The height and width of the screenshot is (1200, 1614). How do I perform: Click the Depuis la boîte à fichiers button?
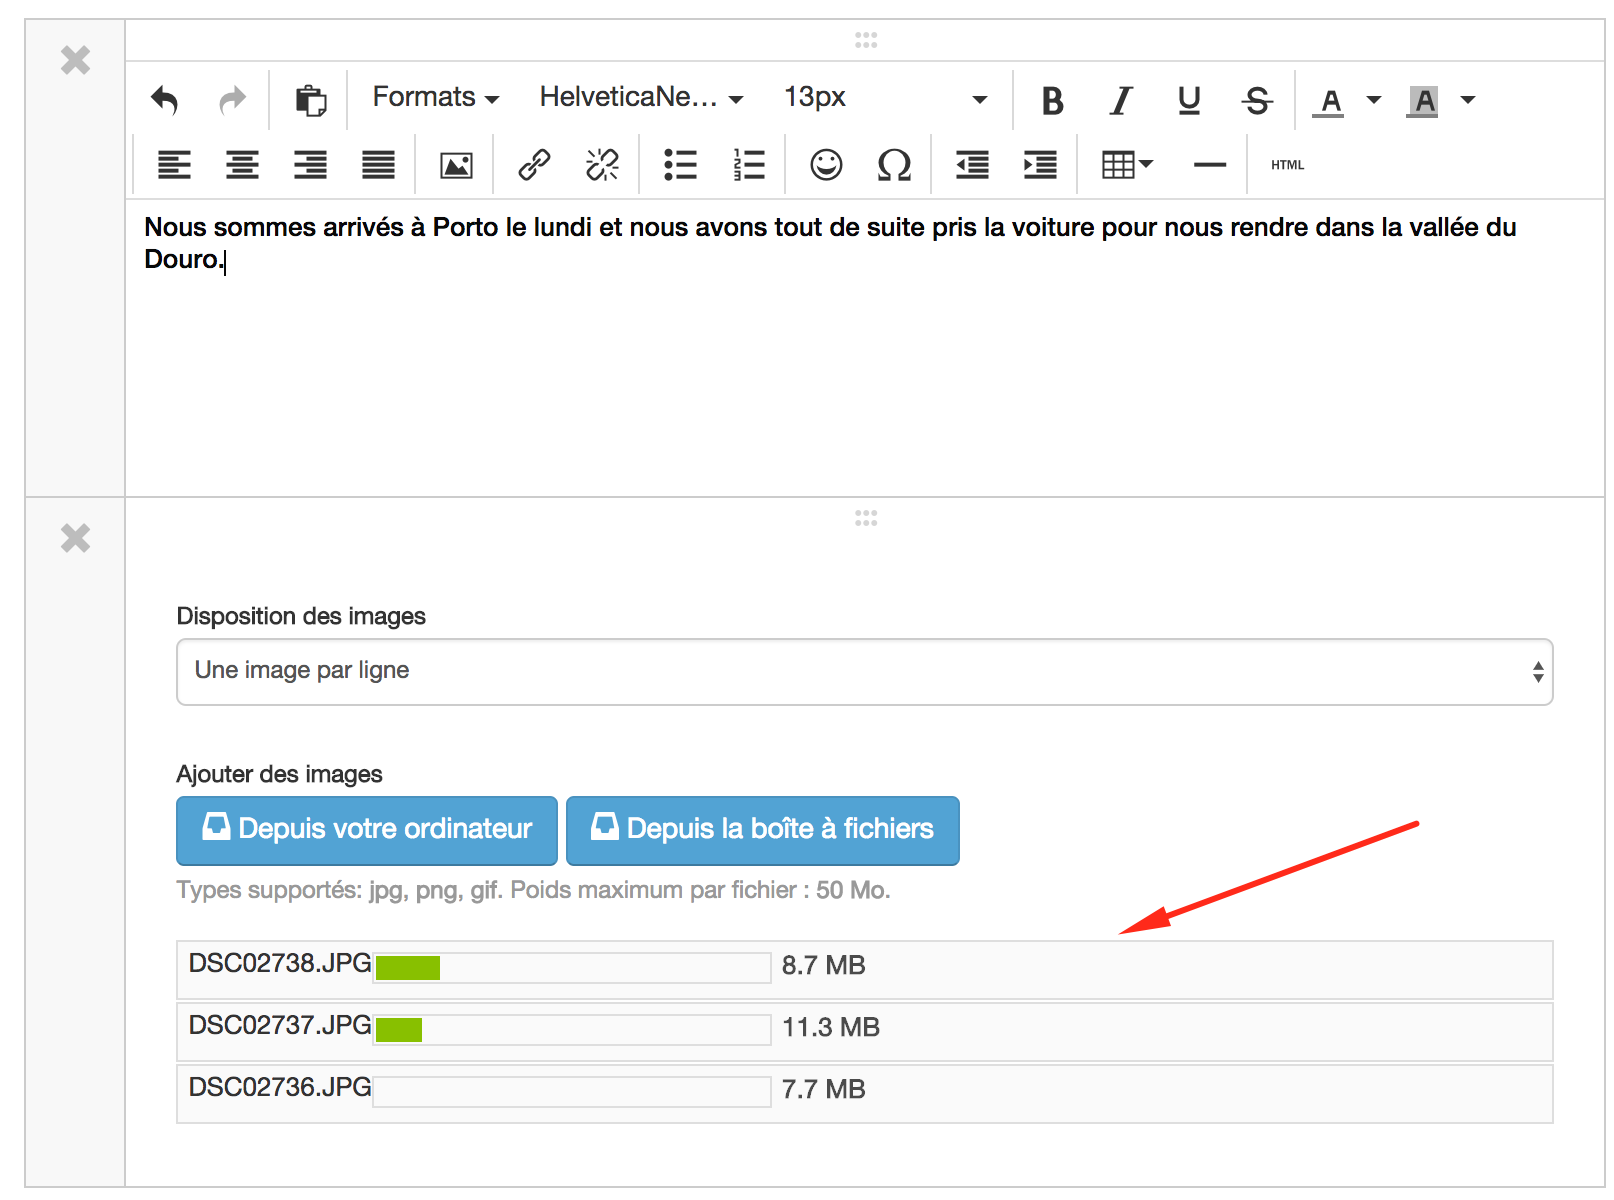[762, 830]
